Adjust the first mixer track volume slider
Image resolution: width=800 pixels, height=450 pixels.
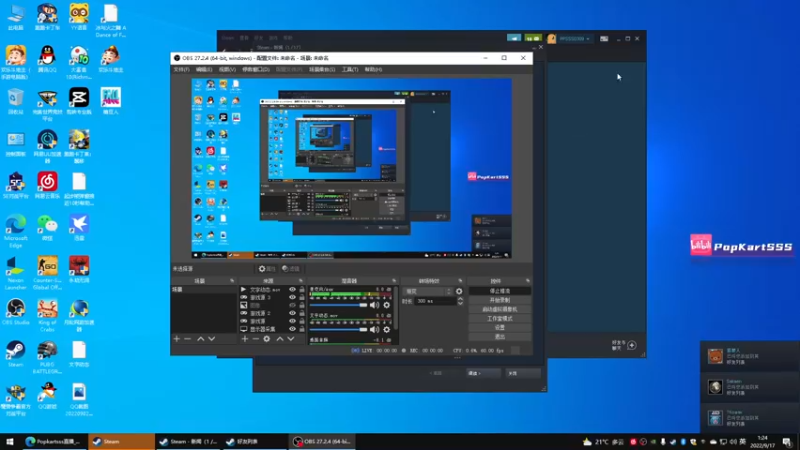pyautogui.click(x=338, y=305)
